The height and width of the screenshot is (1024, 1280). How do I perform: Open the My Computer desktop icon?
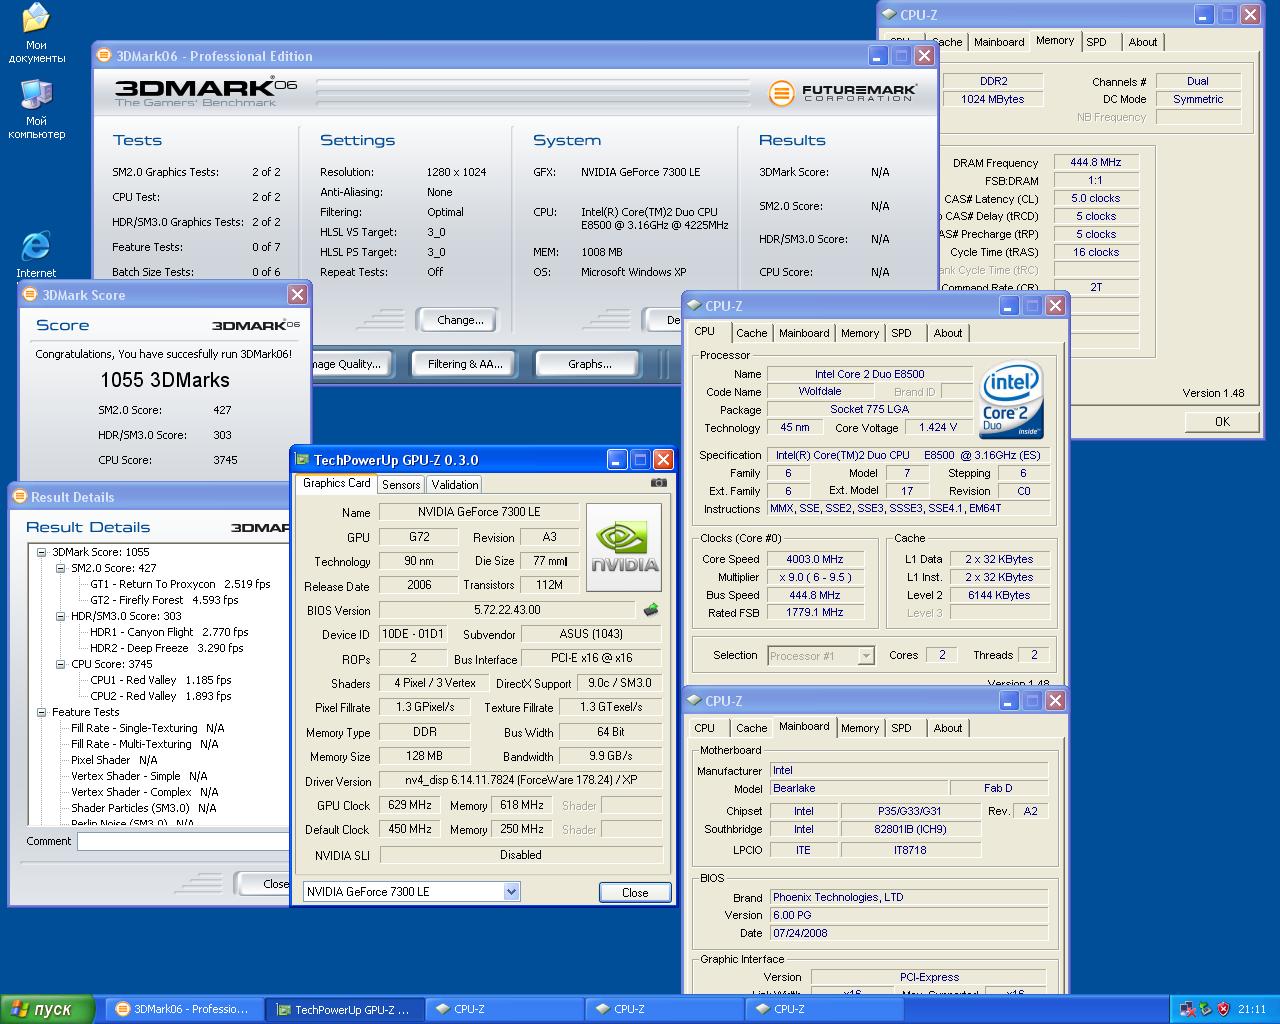pyautogui.click(x=36, y=109)
